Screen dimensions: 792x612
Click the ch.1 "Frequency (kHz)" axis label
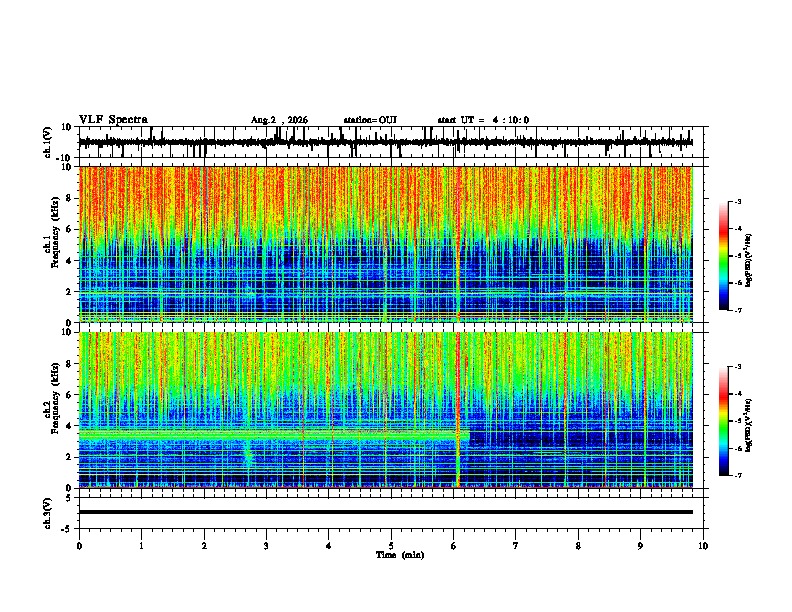pos(56,233)
